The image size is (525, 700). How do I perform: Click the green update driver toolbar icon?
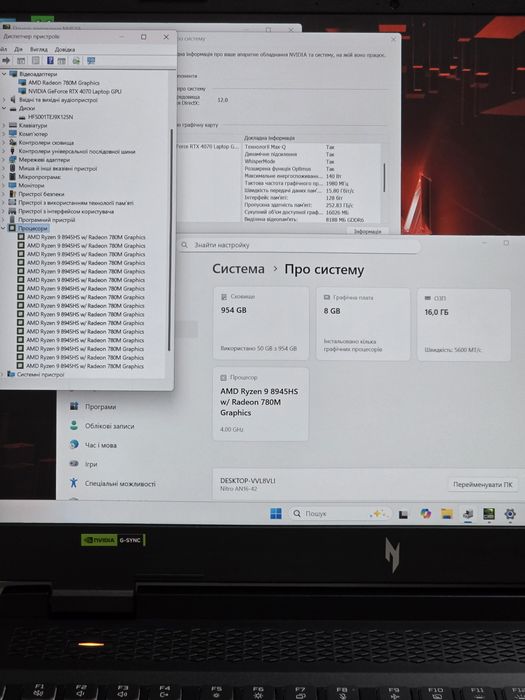(x=76, y=60)
